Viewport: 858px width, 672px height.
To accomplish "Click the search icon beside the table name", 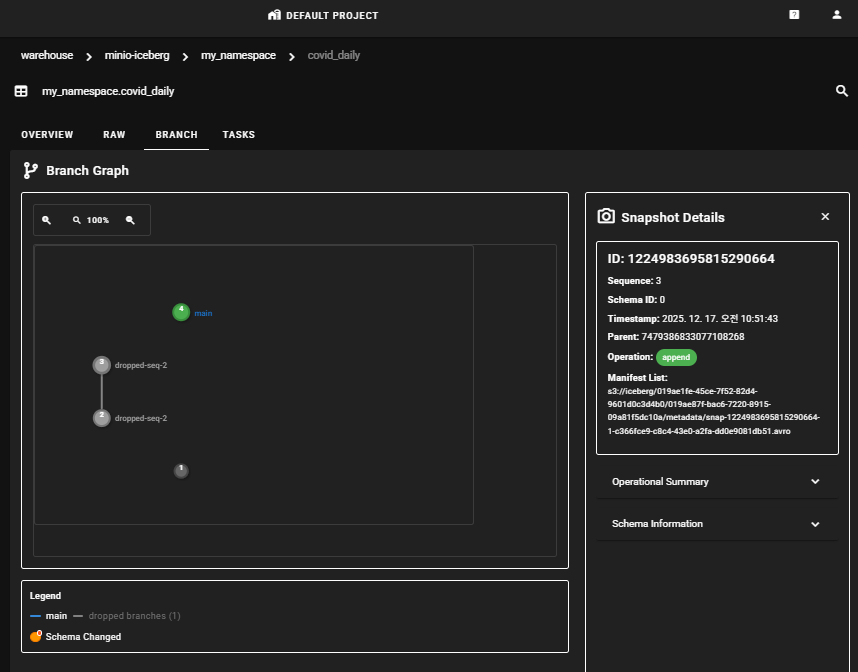I will (x=841, y=91).
